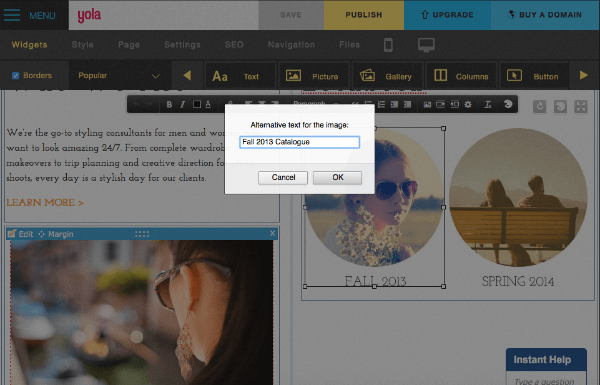The height and width of the screenshot is (385, 600).
Task: Add a Text widget
Action: coord(240,76)
